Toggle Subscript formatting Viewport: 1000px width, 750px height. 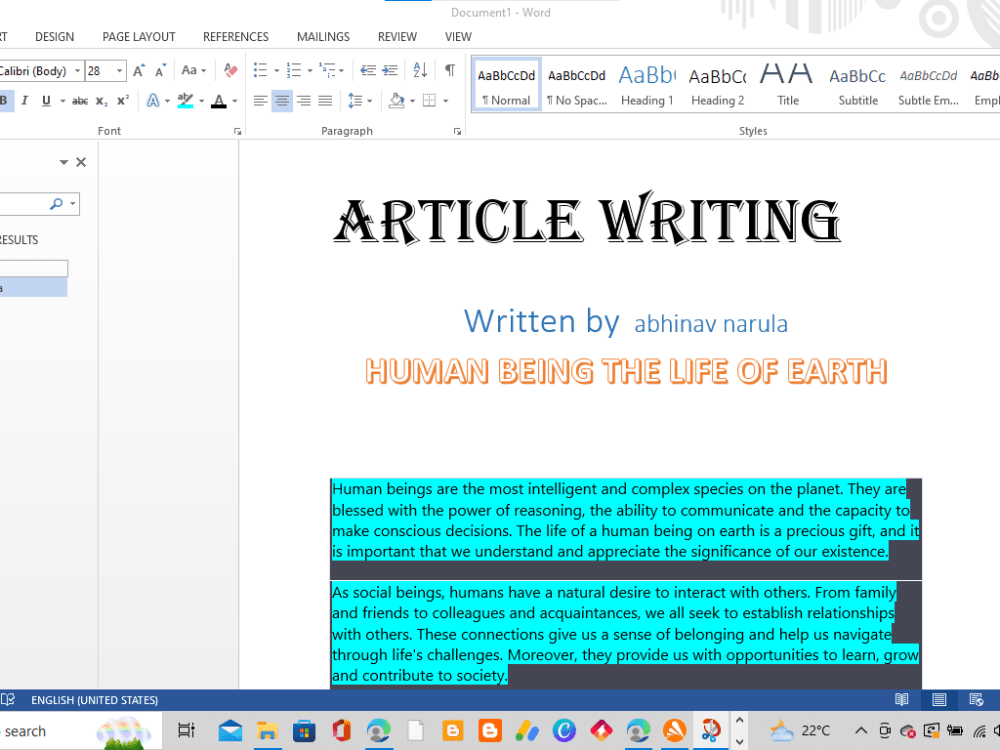101,101
